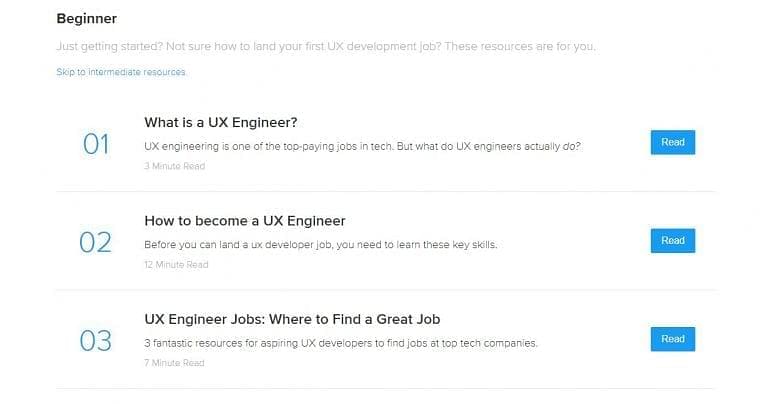
Task: Select the What is a UX Engineer? title
Action: pos(220,122)
